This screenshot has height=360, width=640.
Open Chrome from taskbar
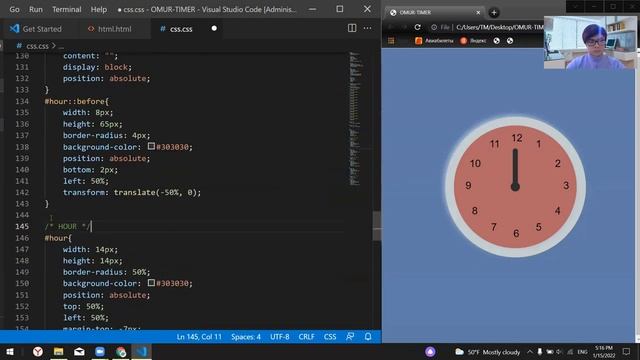[121, 351]
